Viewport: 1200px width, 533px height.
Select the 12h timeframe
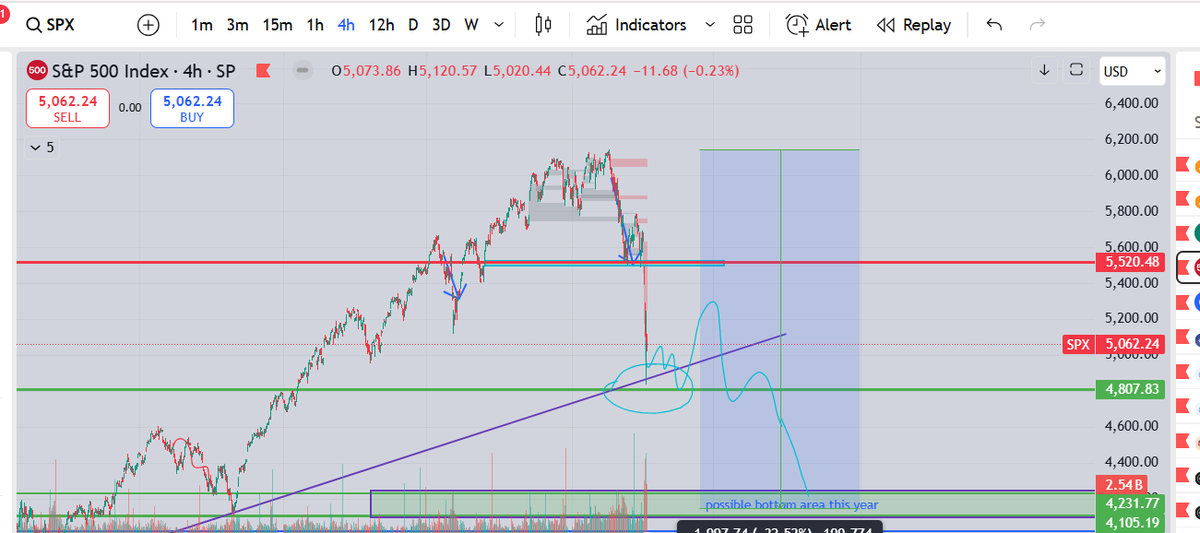point(381,25)
